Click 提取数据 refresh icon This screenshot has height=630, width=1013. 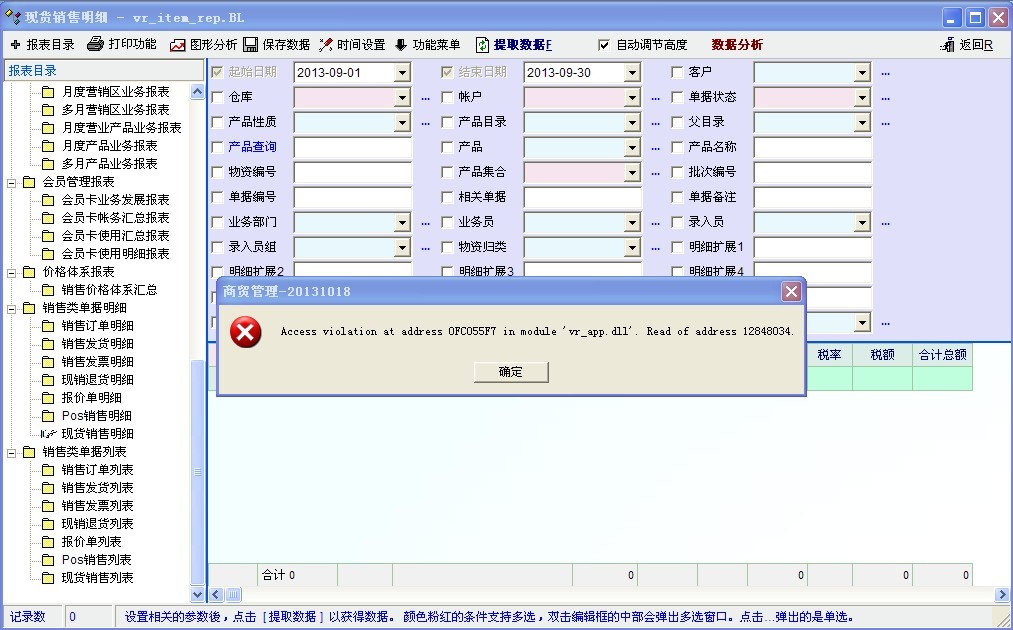pos(482,45)
